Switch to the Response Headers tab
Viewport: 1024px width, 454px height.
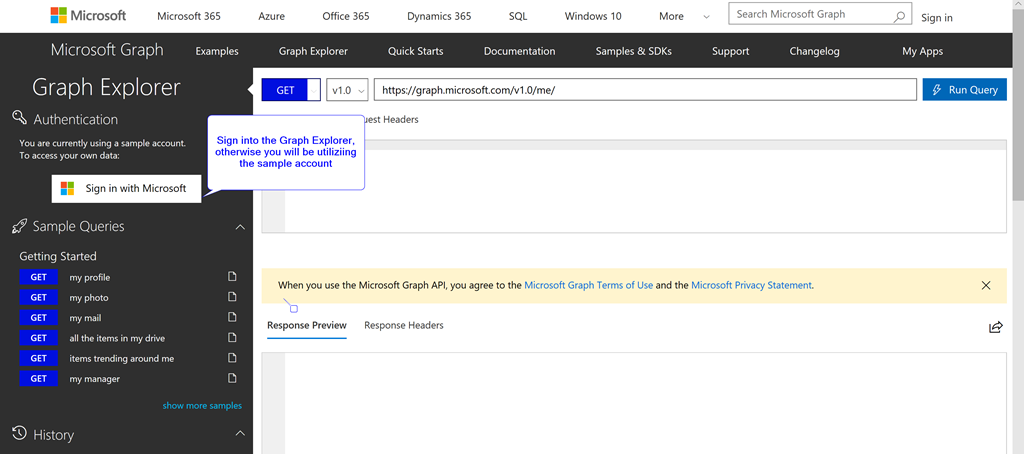click(x=404, y=325)
